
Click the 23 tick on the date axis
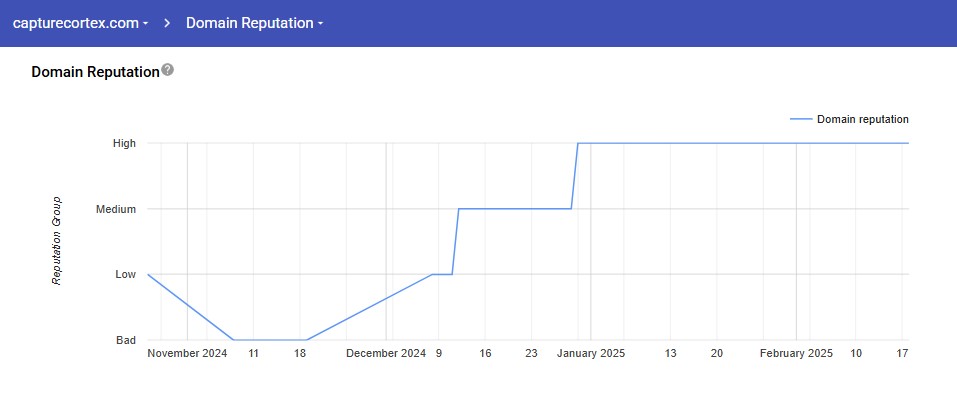point(531,353)
